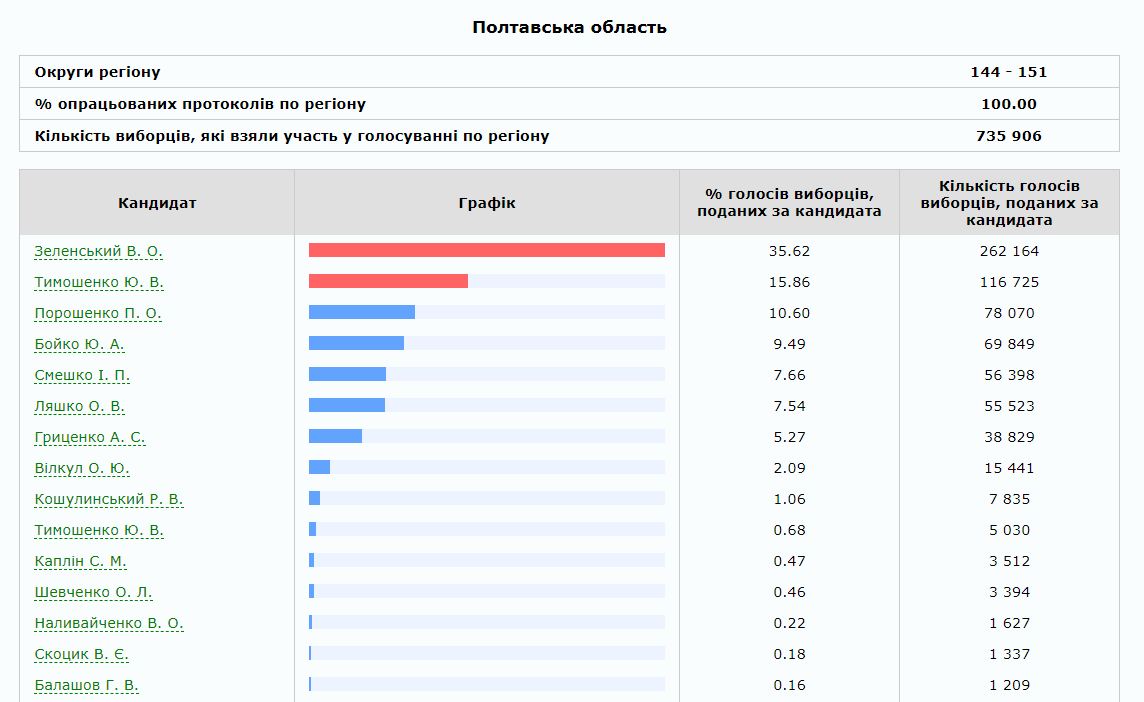
Task: Open the Шевченко О. Л. candidate link
Action: 93,592
